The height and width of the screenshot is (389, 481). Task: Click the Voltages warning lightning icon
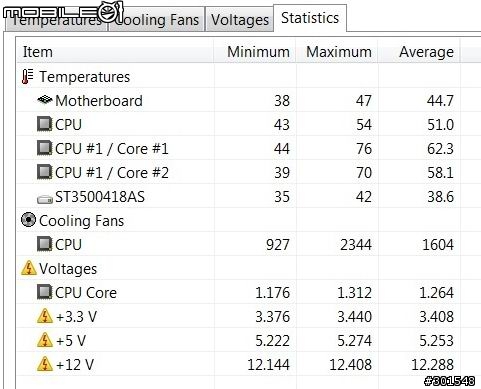pos(29,268)
